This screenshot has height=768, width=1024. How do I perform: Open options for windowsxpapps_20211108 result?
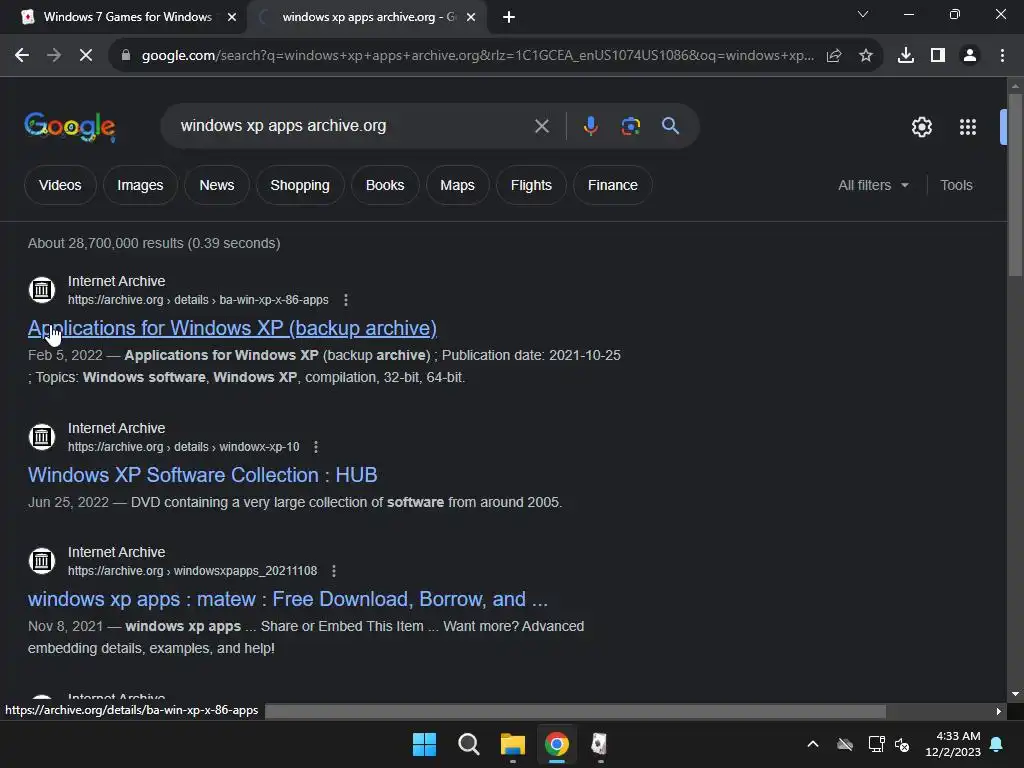[x=334, y=571]
